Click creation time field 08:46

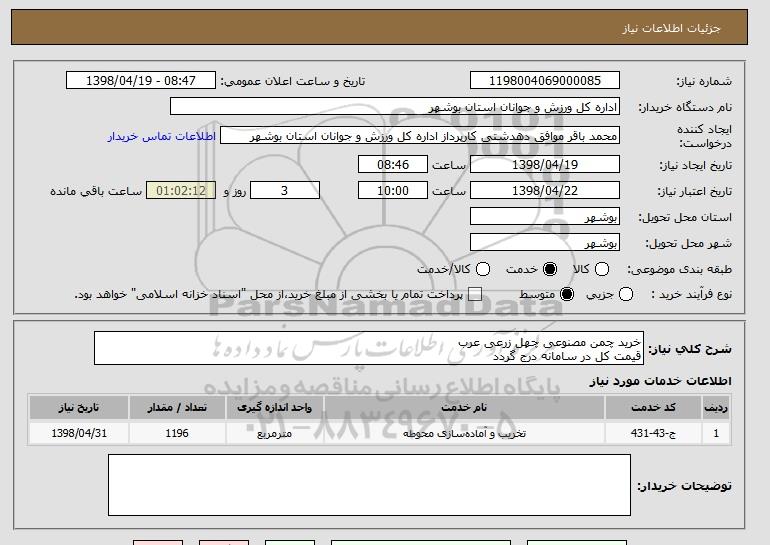pos(393,164)
